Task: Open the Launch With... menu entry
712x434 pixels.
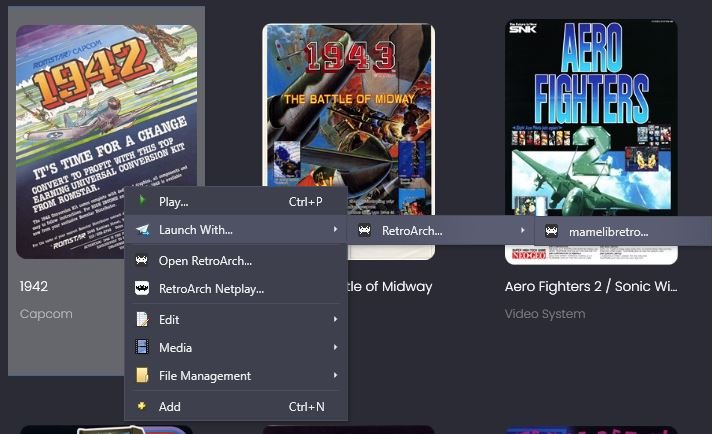Action: tap(236, 230)
